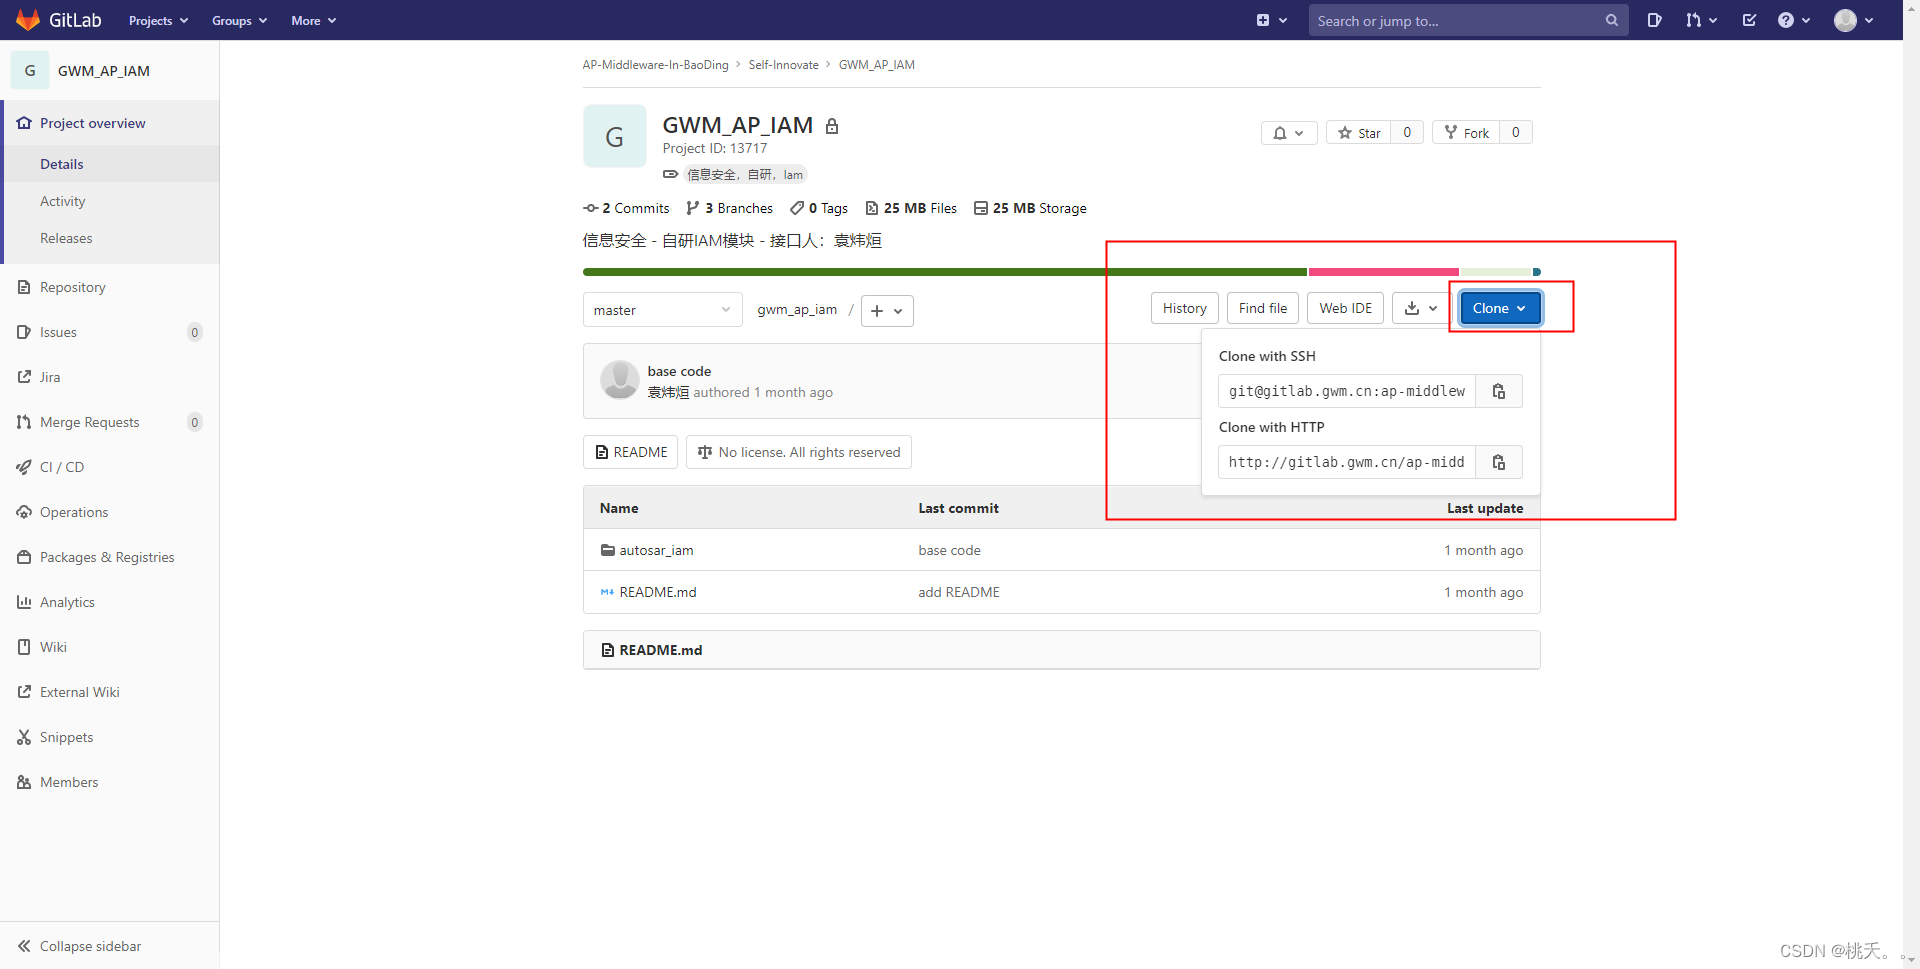Click Self-Innovate breadcrumb

click(x=783, y=65)
